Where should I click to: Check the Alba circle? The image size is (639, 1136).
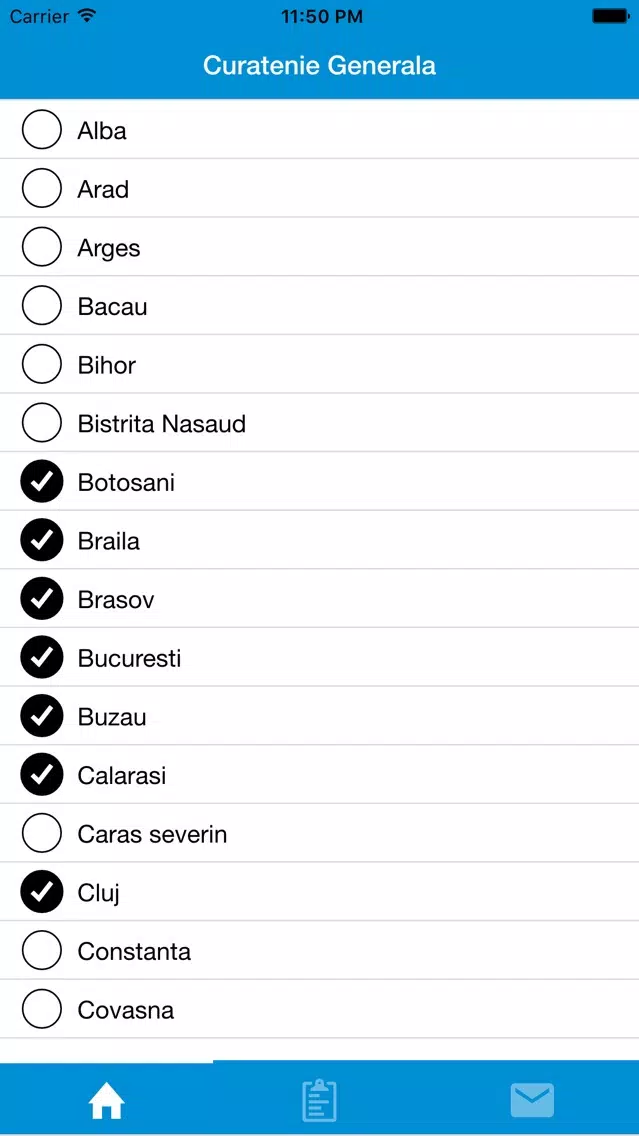[42, 130]
